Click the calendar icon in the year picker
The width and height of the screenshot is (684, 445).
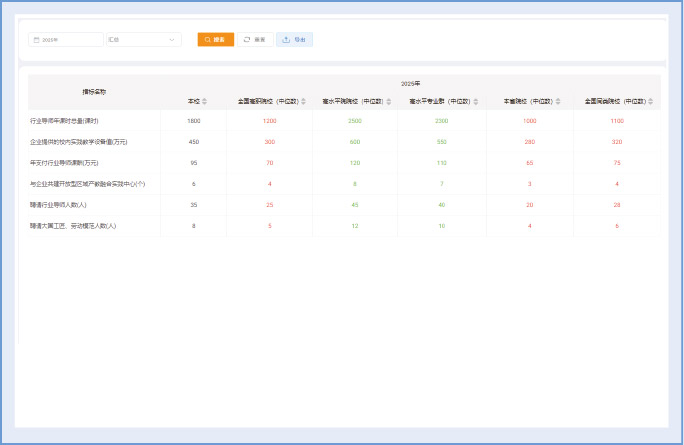click(37, 40)
